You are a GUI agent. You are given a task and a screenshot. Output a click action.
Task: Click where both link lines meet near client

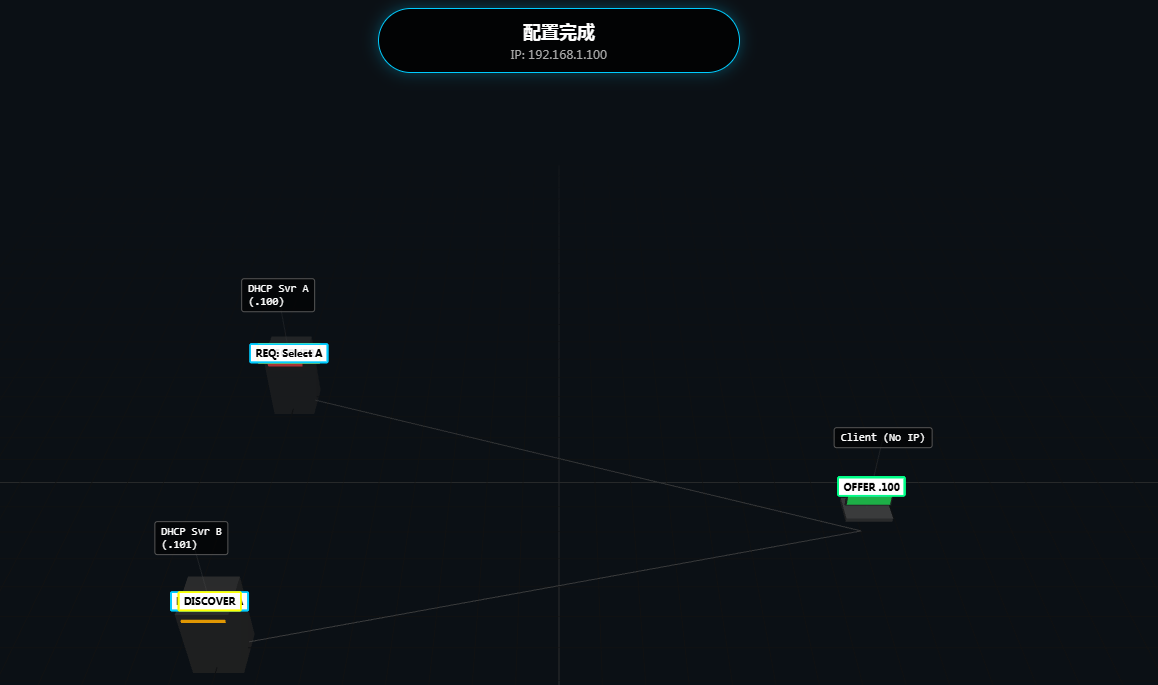pyautogui.click(x=860, y=531)
